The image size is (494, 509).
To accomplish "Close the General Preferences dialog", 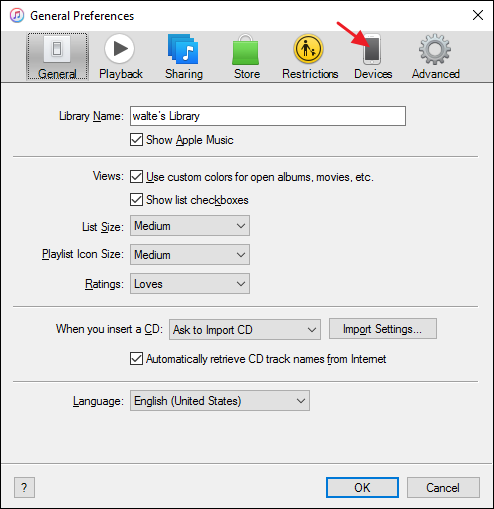I will pyautogui.click(x=478, y=15).
